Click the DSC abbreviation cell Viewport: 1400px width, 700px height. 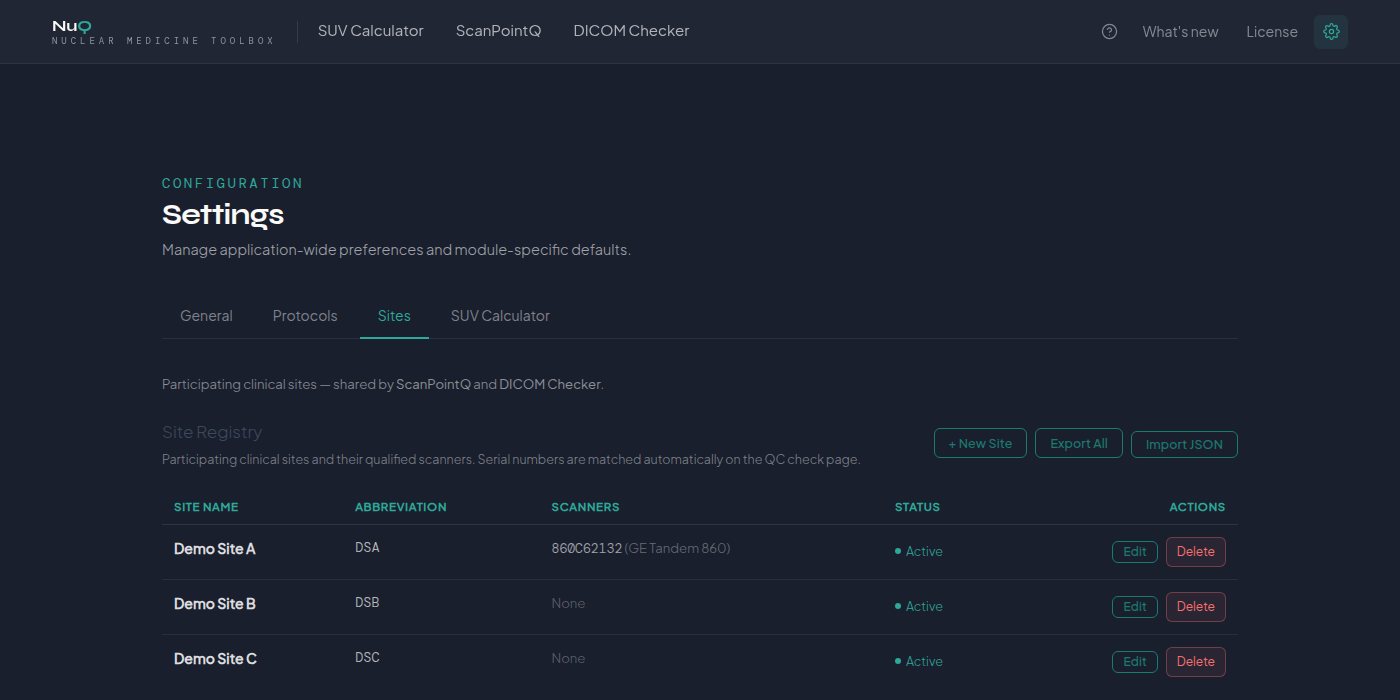(367, 658)
